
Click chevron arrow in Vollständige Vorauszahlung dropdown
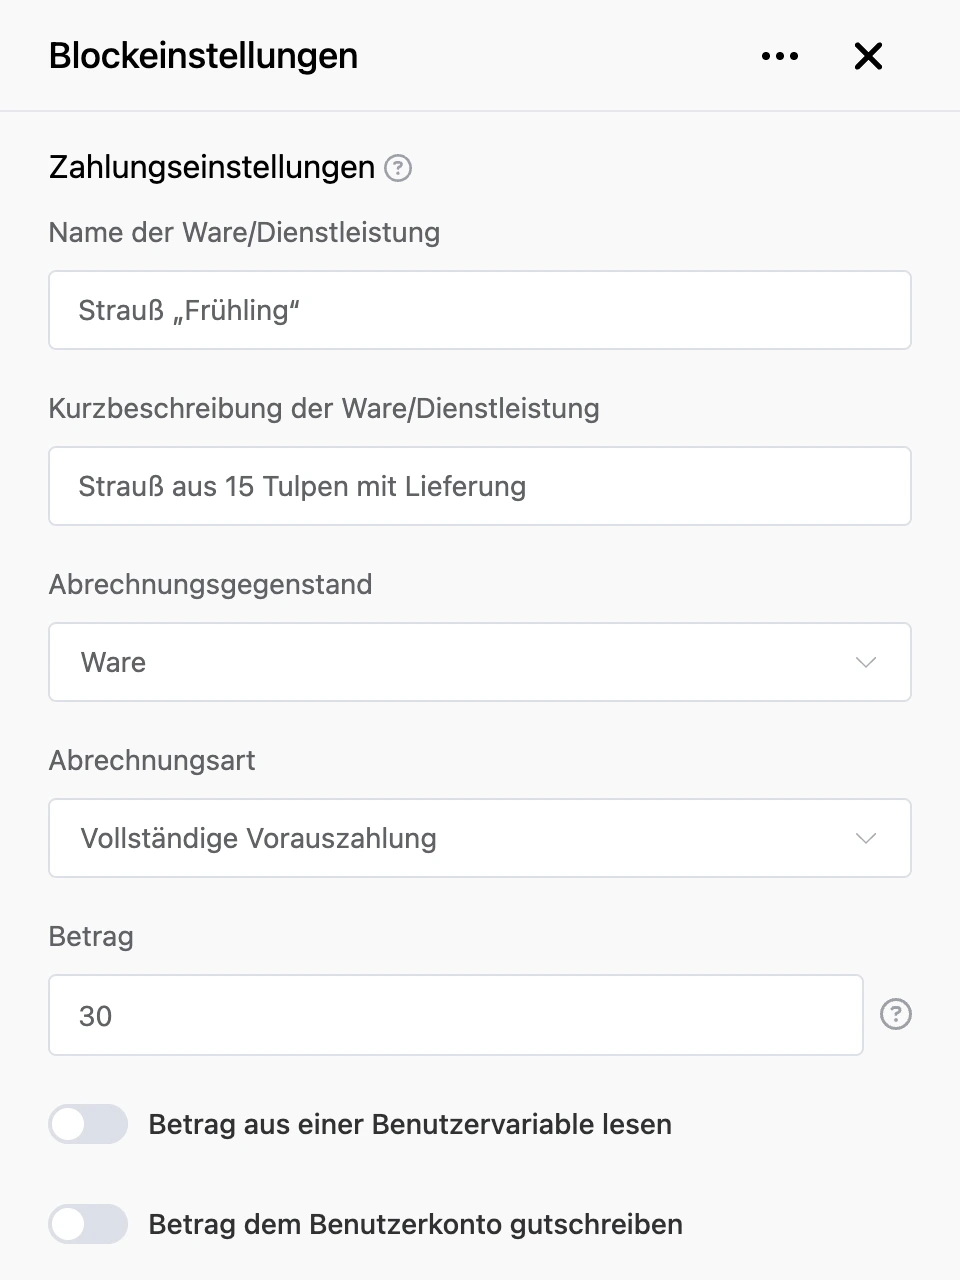click(x=866, y=838)
